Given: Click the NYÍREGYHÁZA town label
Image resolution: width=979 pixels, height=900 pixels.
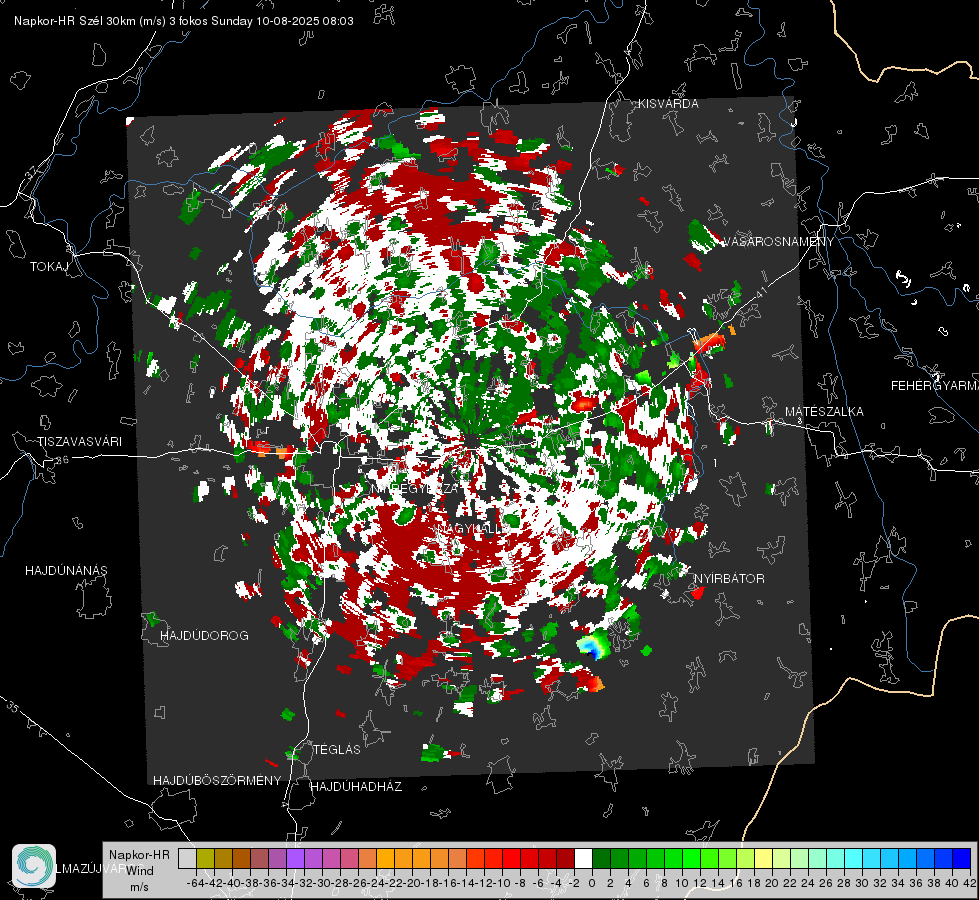Looking at the screenshot, I should (415, 488).
